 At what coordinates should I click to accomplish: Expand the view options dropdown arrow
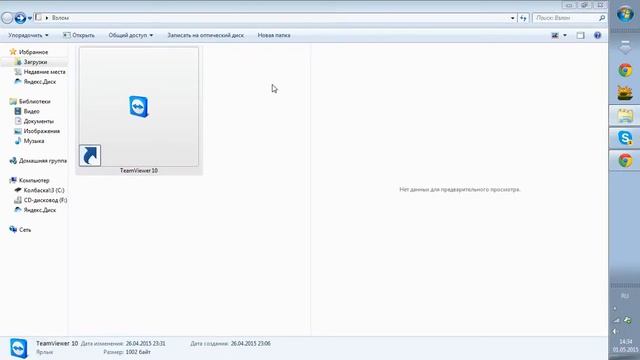(565, 36)
